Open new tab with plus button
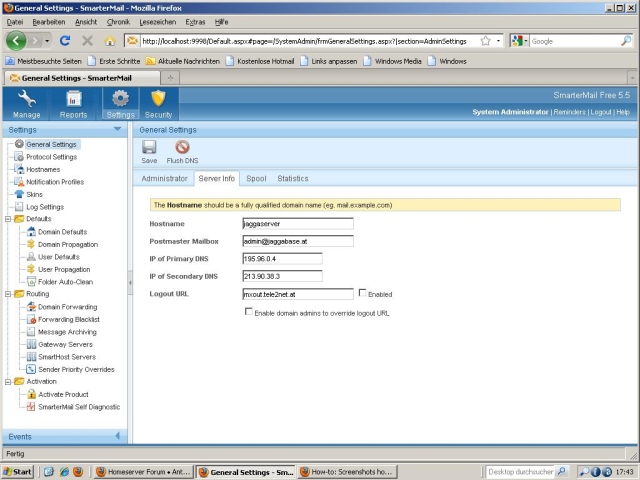The height and width of the screenshot is (480, 640). [171, 78]
